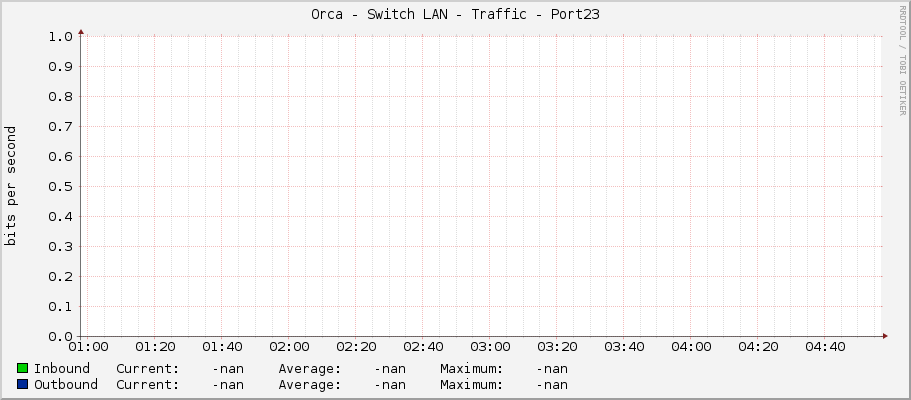The height and width of the screenshot is (400, 911).
Task: Click the 02:40 time axis label
Action: [423, 347]
